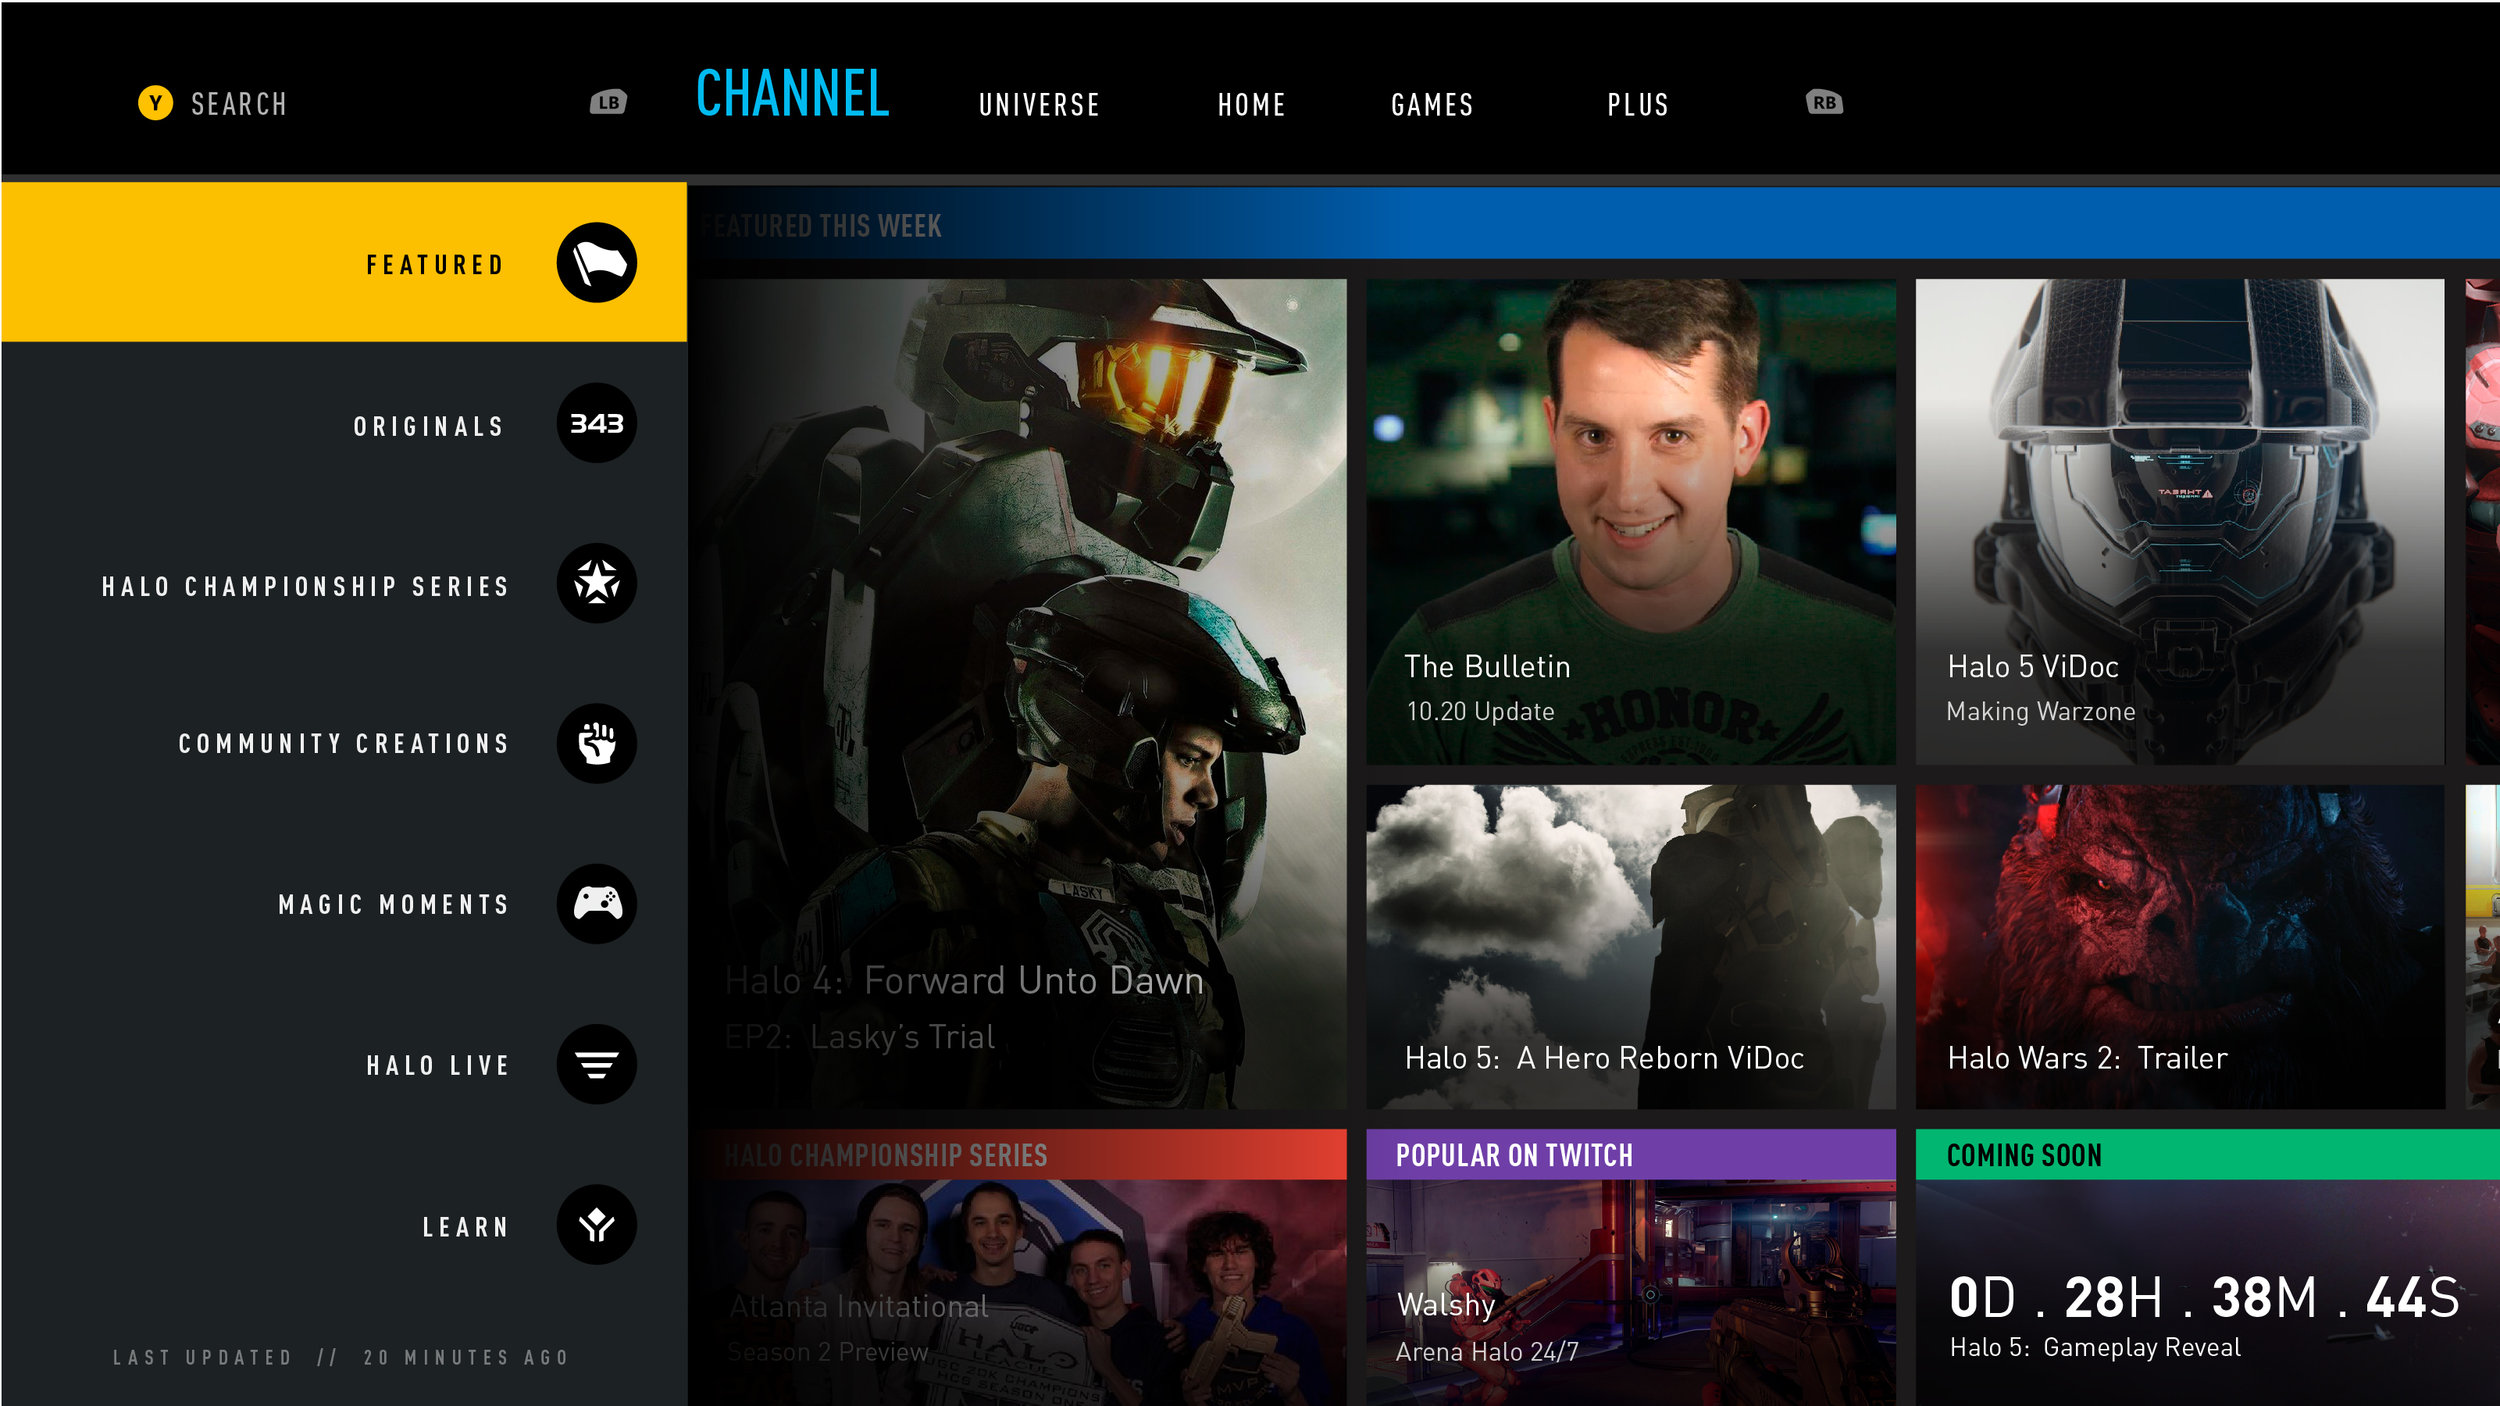Viewport: 2500px width, 1406px height.
Task: Open Community Creations sidebar label
Action: [344, 744]
